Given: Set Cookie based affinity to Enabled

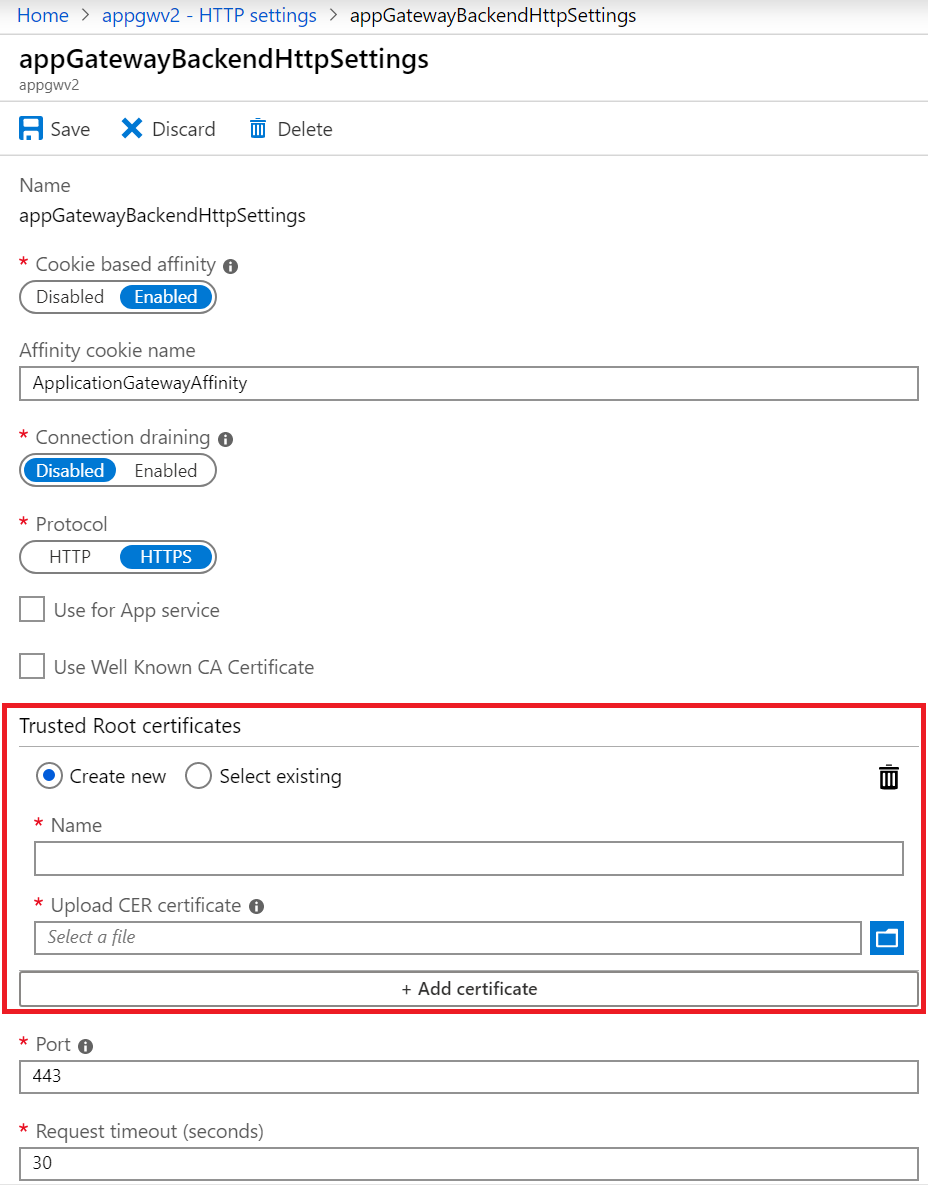Looking at the screenshot, I should 165,297.
